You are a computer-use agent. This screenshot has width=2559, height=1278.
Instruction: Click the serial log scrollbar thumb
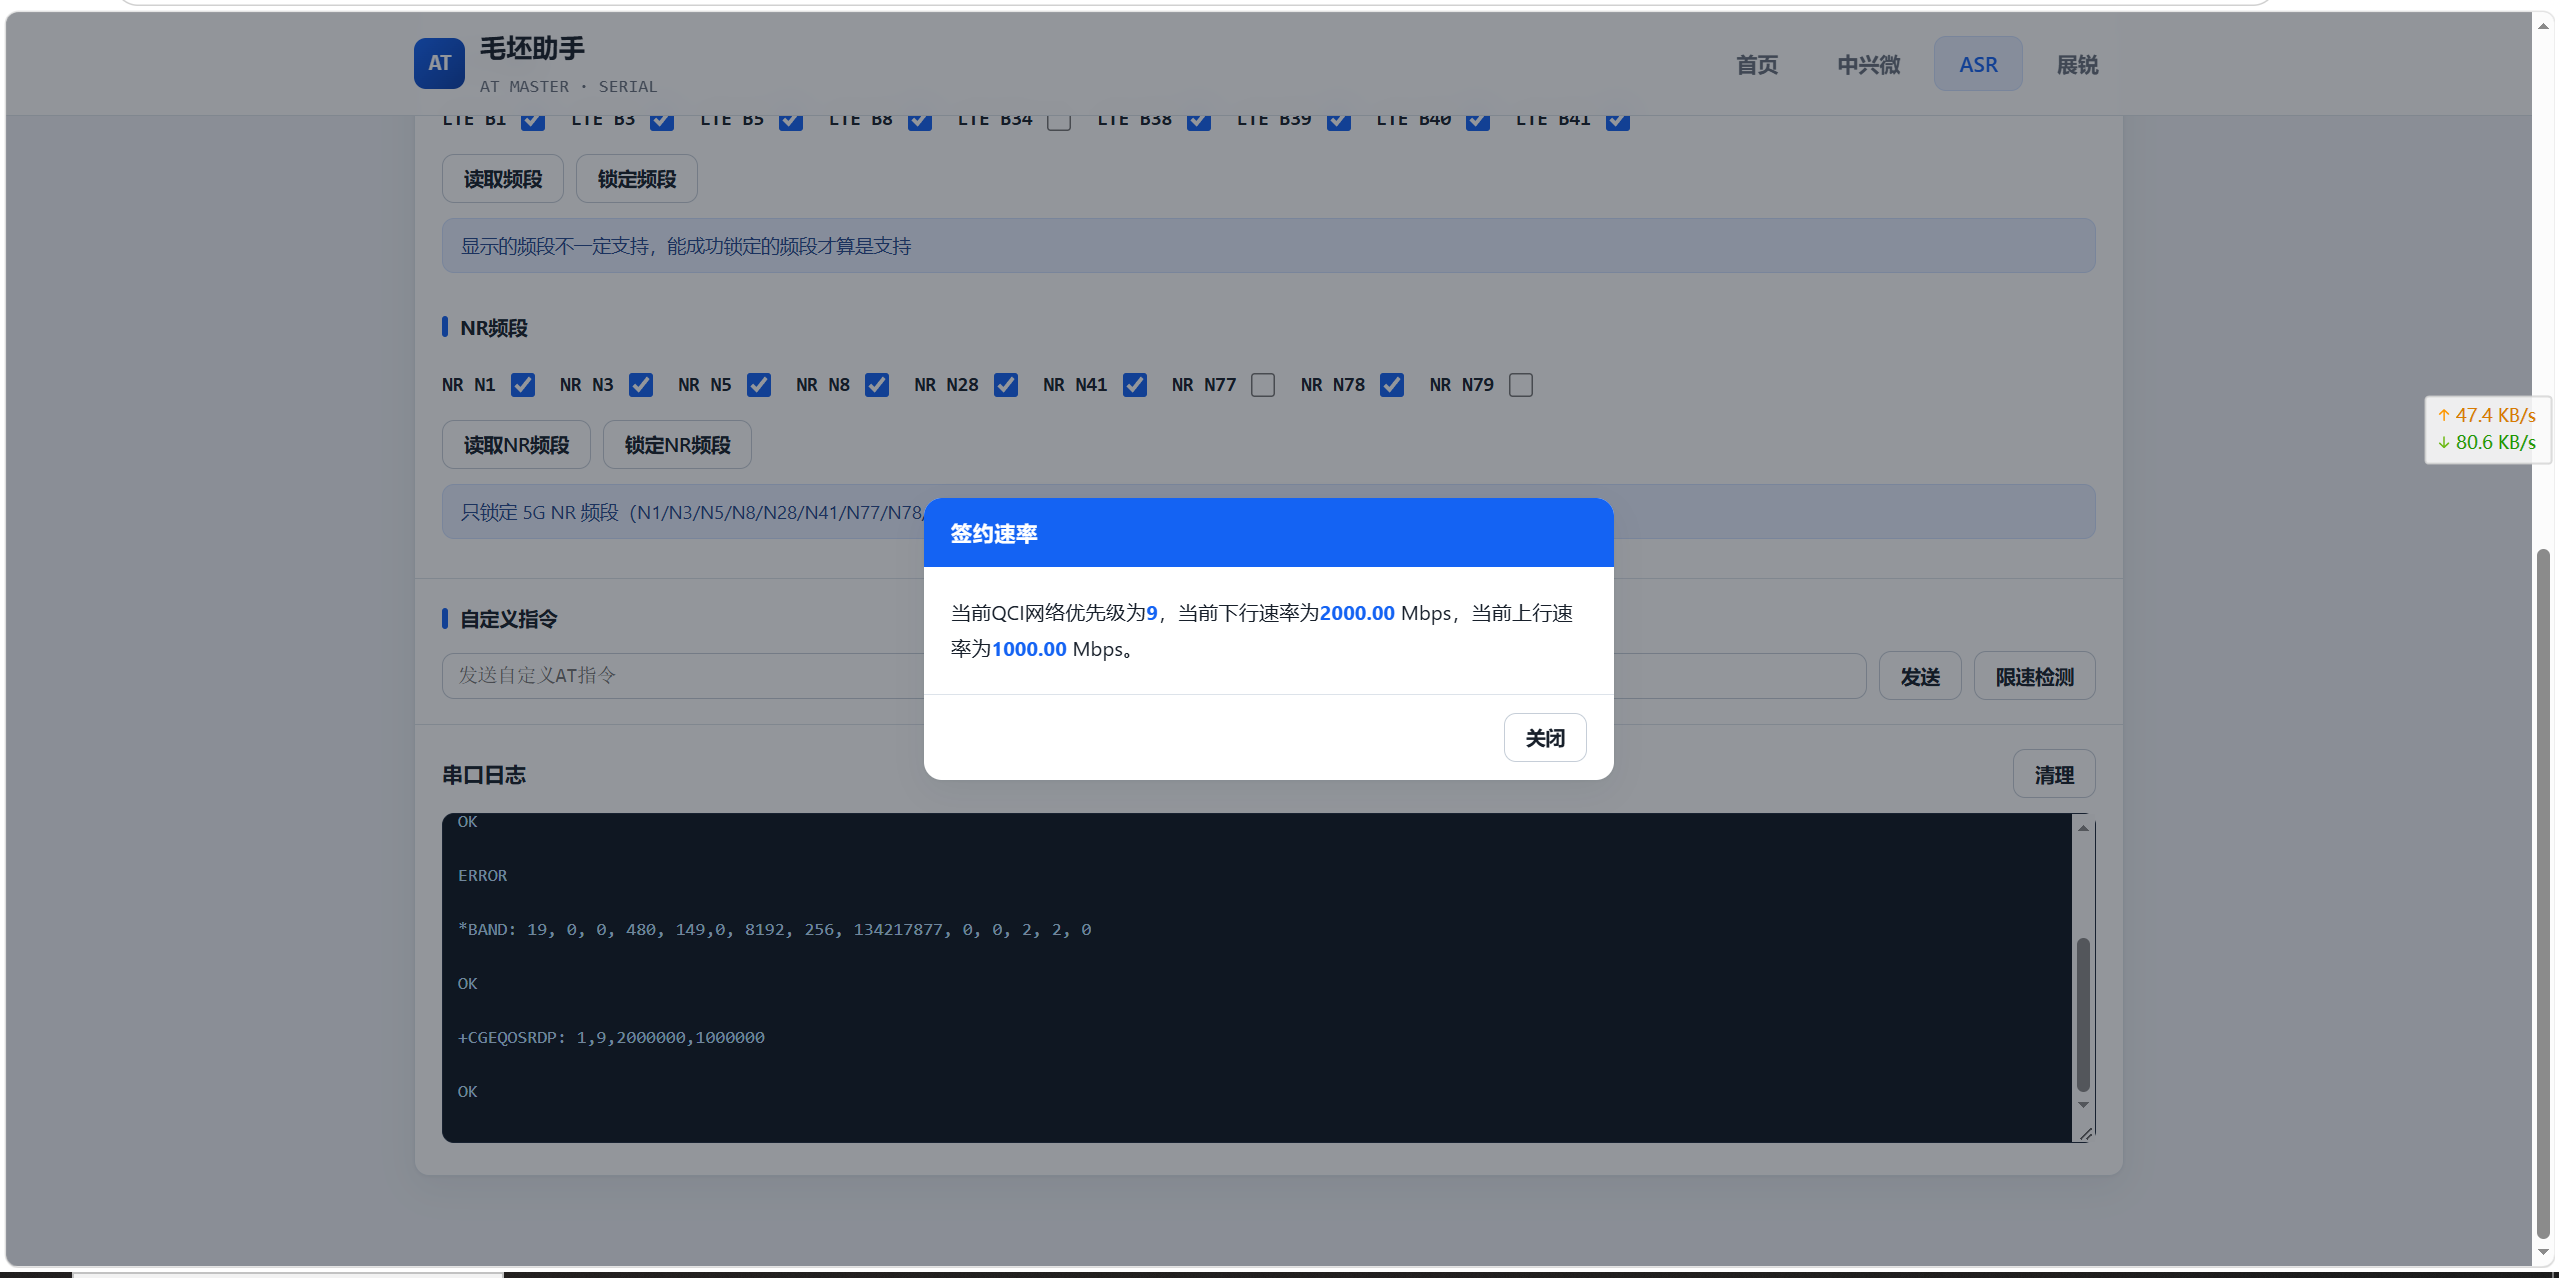point(2083,1014)
